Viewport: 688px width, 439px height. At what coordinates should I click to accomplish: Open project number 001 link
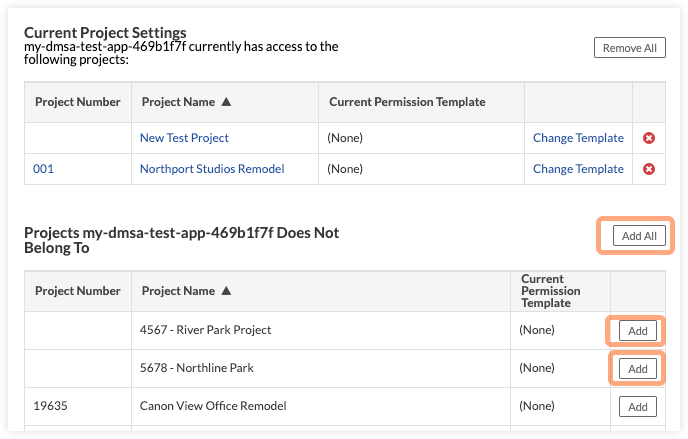click(43, 169)
